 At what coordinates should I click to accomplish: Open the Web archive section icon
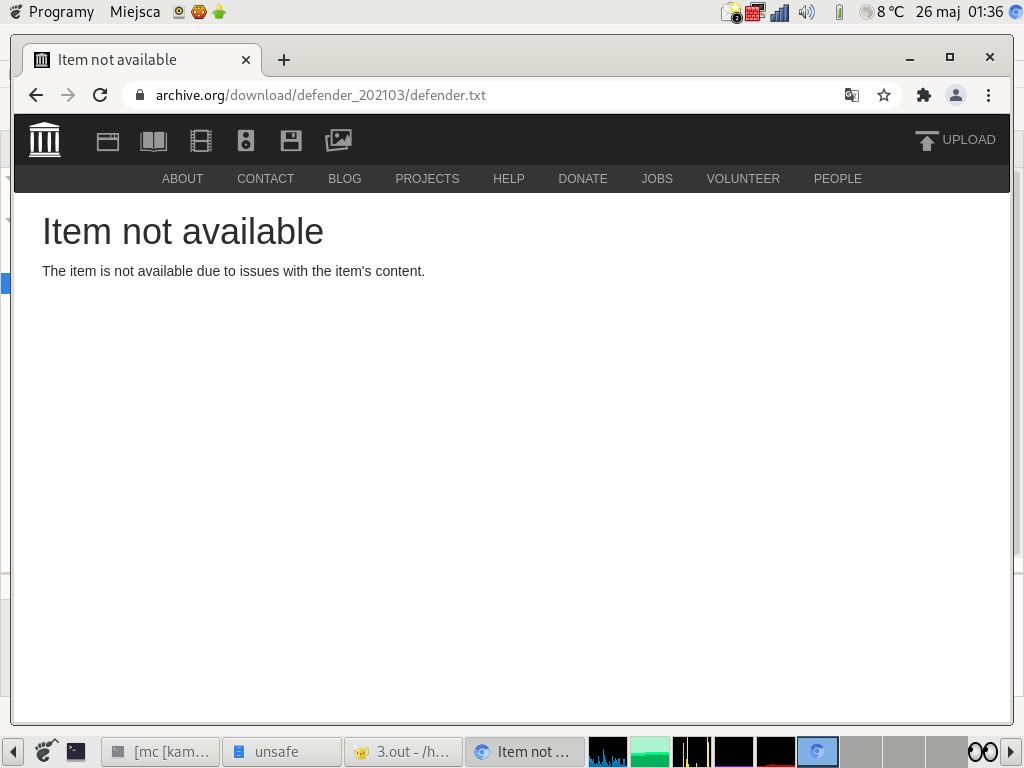[107, 140]
